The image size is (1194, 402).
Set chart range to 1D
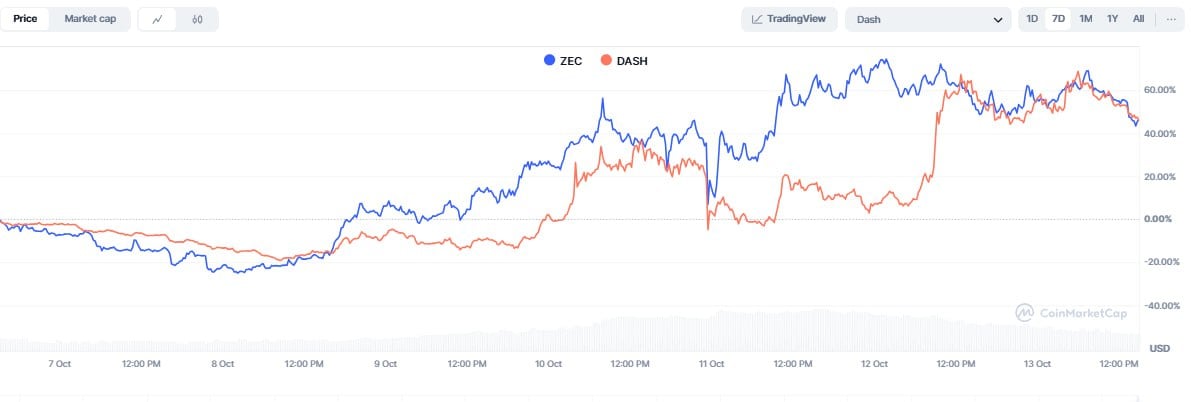[1032, 19]
